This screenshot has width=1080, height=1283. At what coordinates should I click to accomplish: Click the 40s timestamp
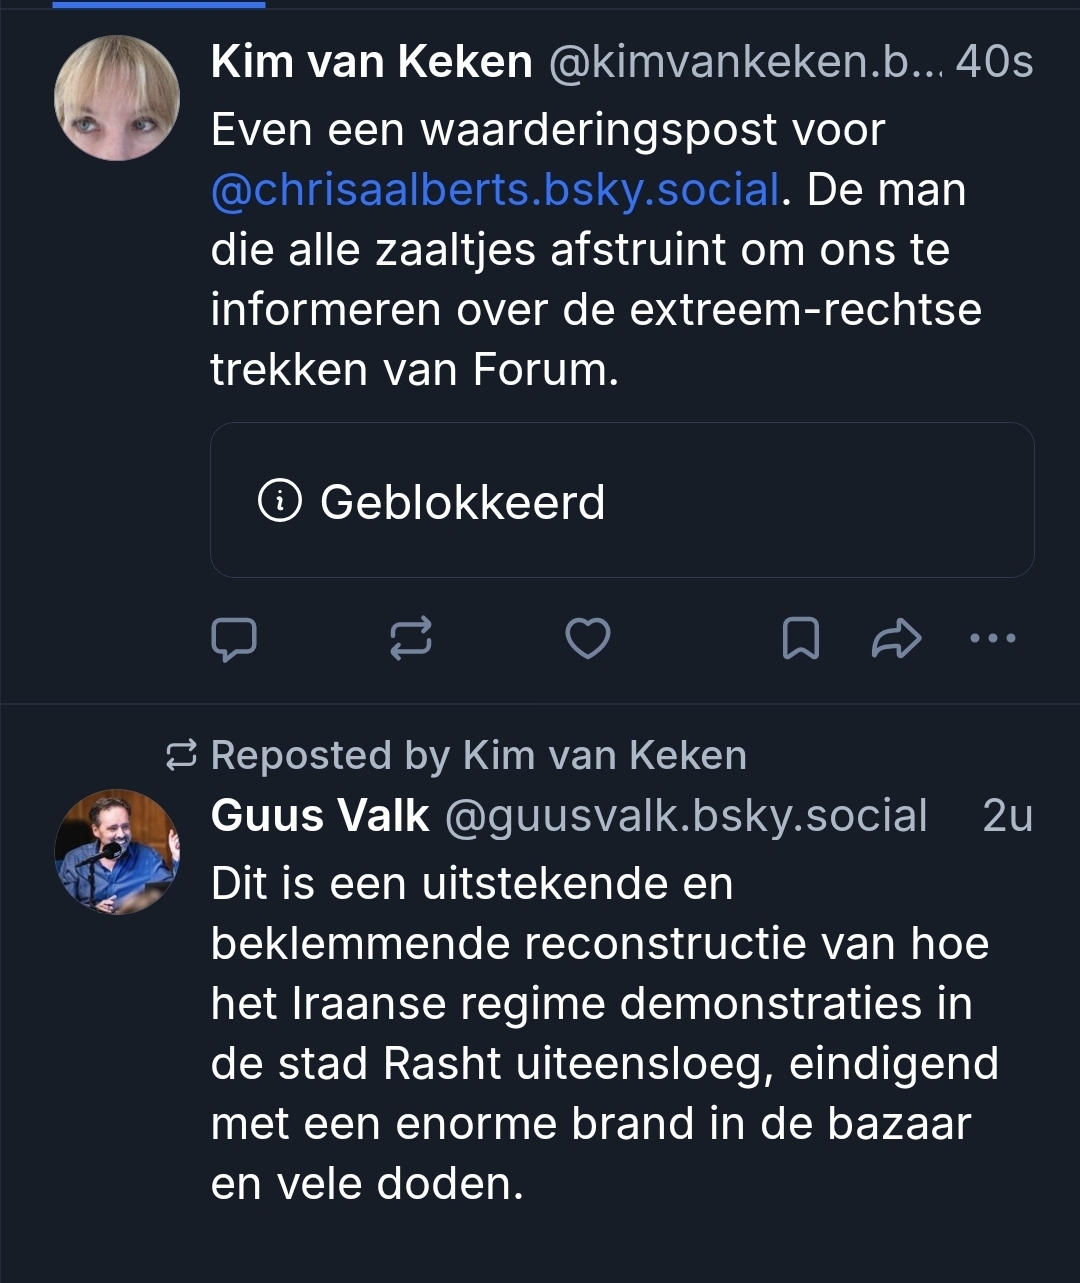[994, 63]
